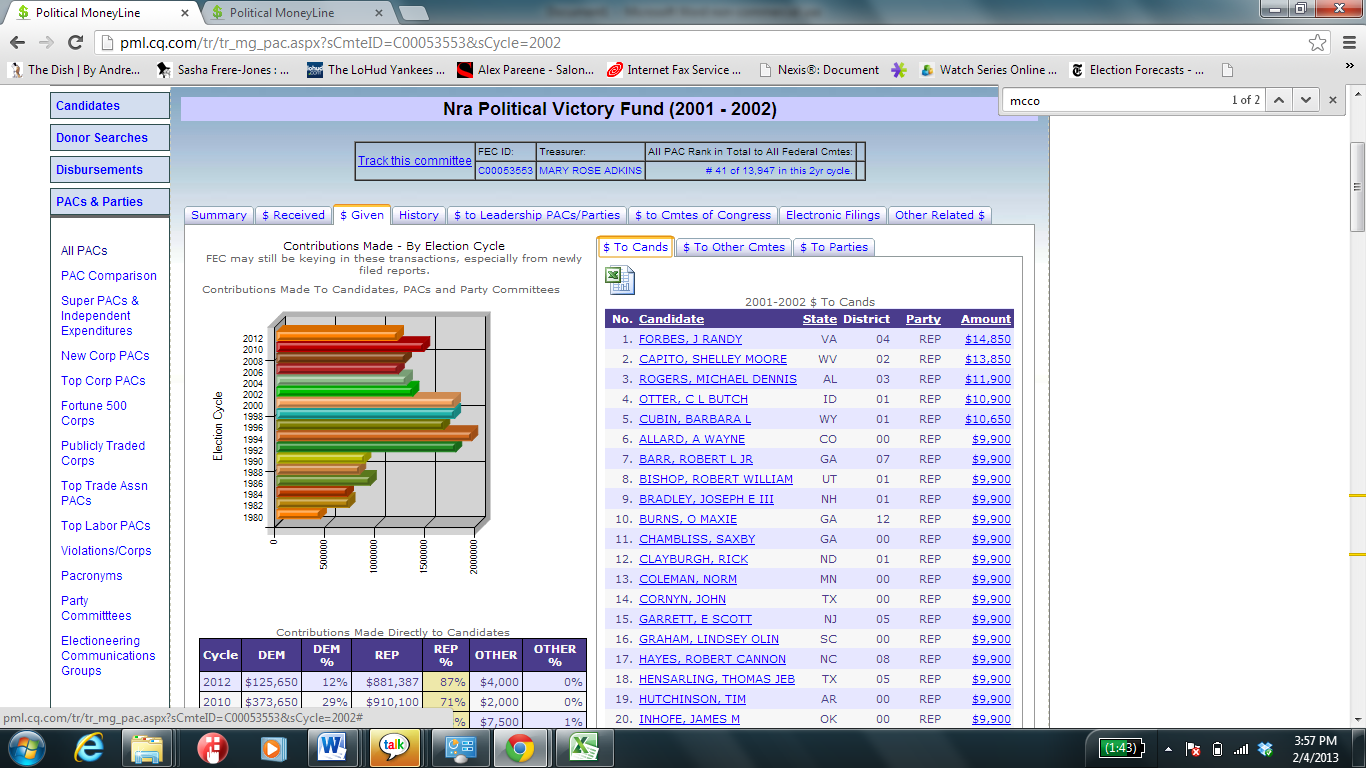Viewport: 1366px width, 768px height.
Task: Click the browser back arrow
Action: (x=18, y=43)
